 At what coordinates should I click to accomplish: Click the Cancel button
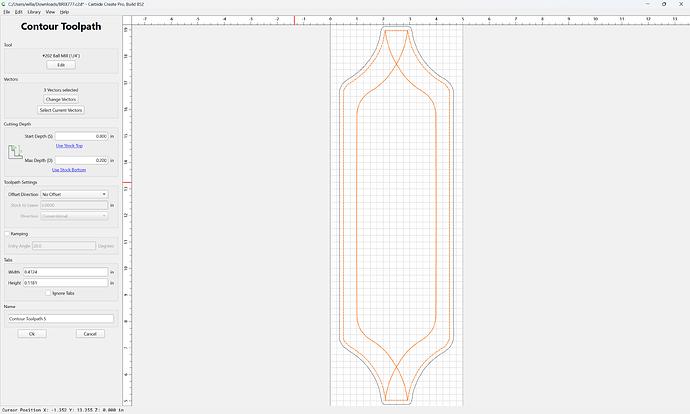point(90,334)
